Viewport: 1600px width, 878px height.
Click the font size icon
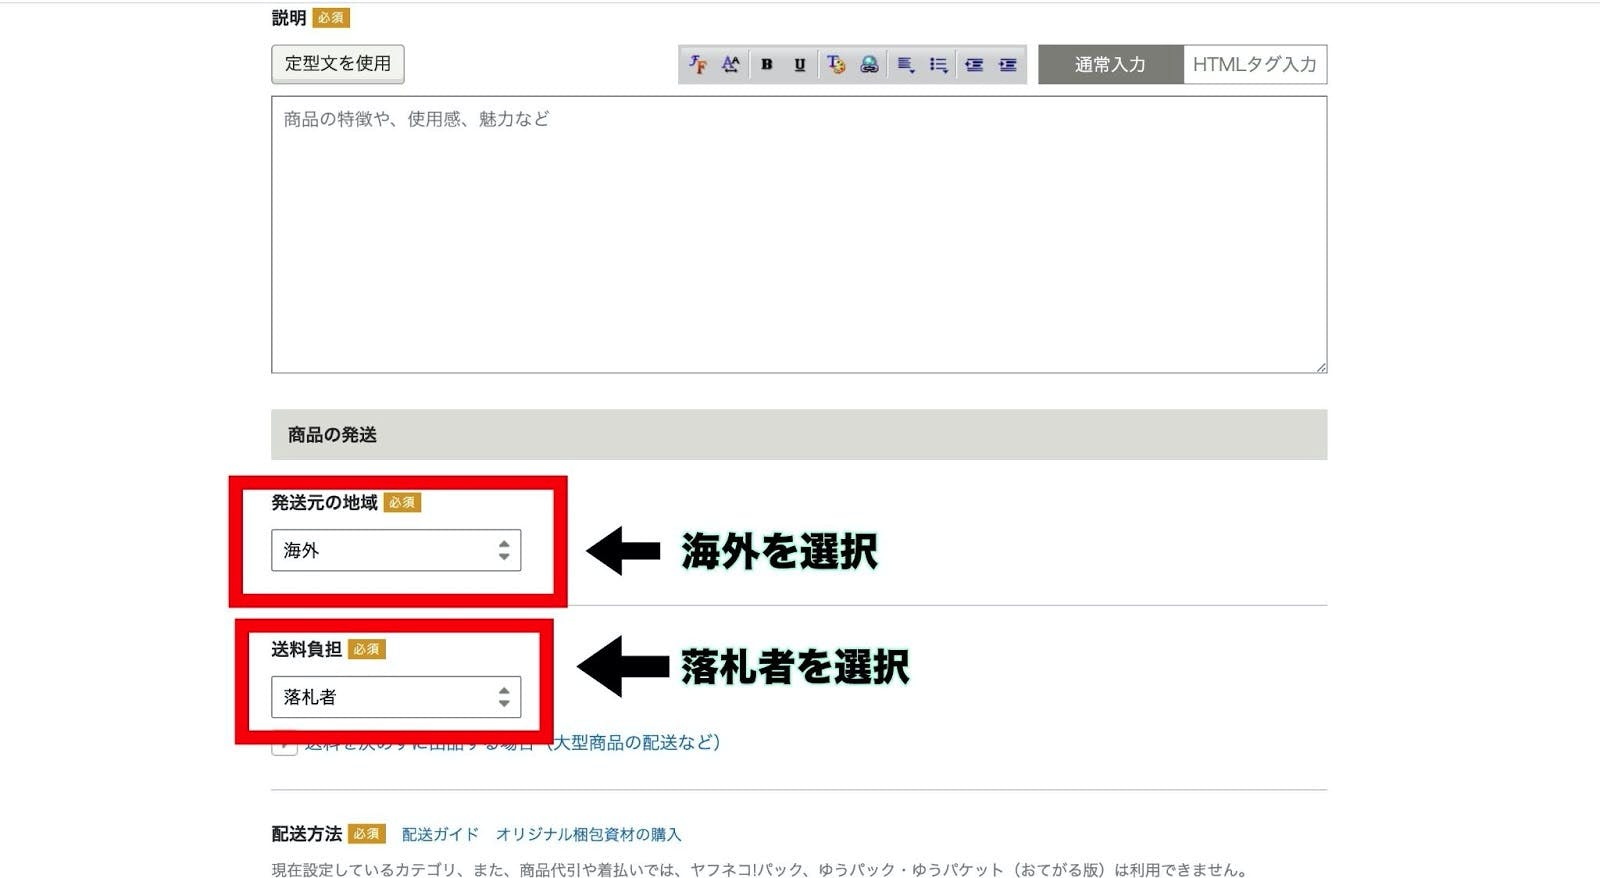click(x=731, y=65)
